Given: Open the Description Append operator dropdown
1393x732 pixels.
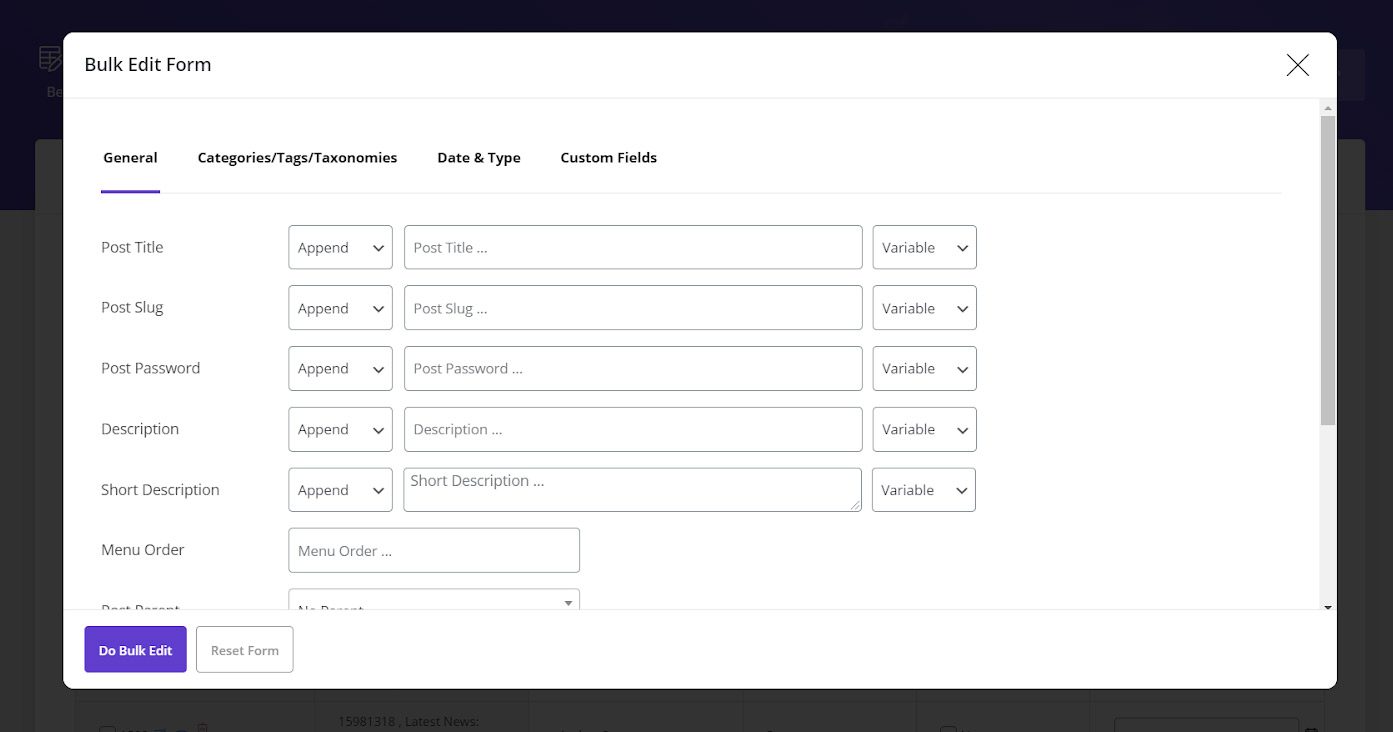Looking at the screenshot, I should click(340, 429).
